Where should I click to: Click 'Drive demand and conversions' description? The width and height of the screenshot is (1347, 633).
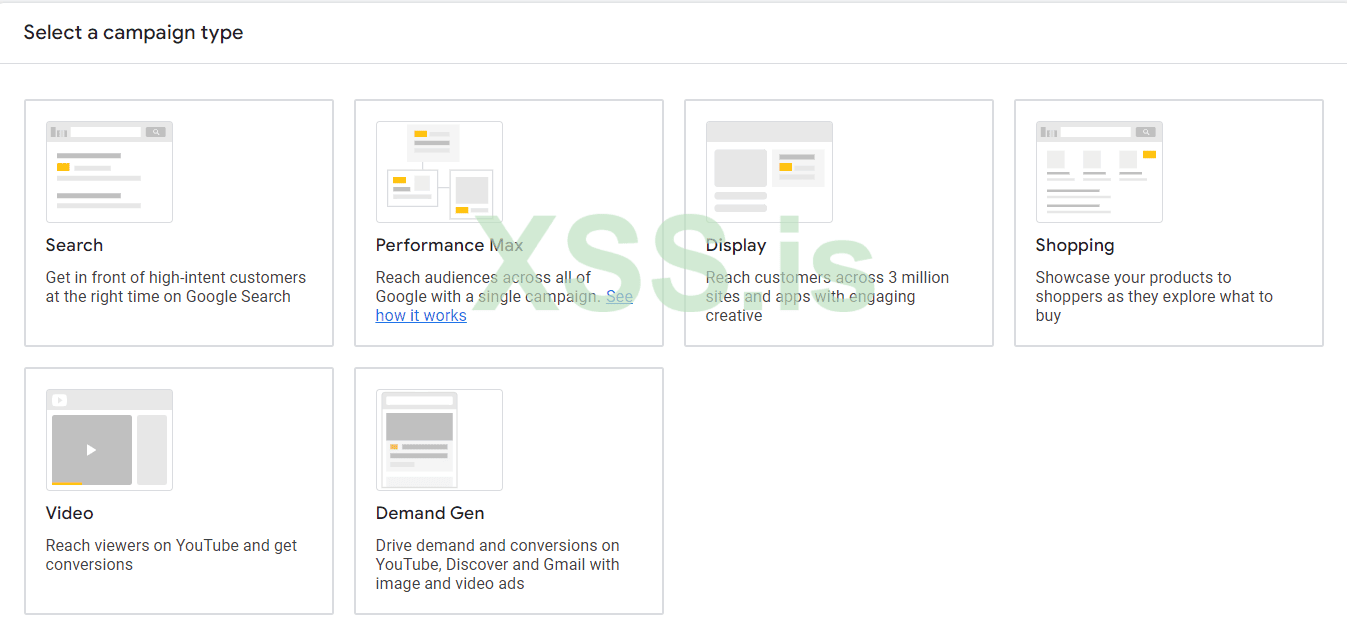pos(498,564)
